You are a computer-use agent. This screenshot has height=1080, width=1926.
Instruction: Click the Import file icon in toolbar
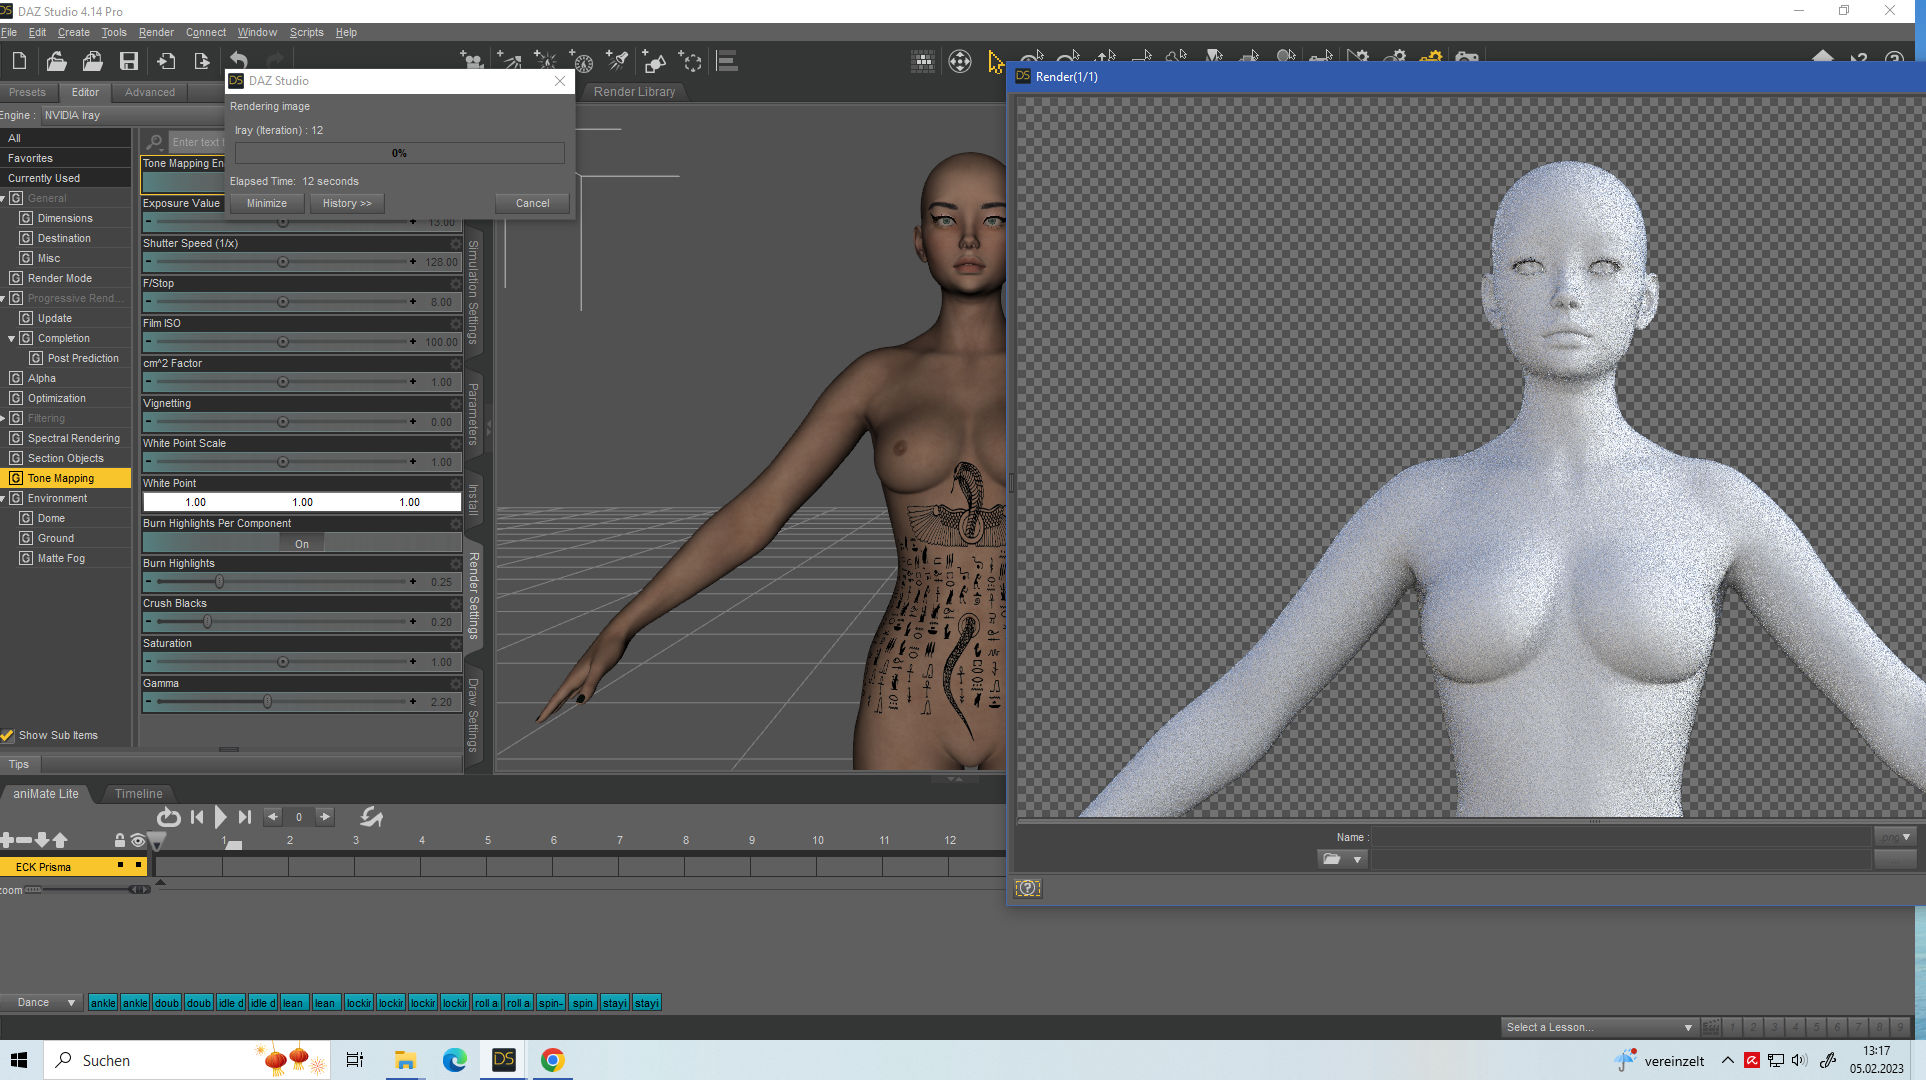coord(166,62)
